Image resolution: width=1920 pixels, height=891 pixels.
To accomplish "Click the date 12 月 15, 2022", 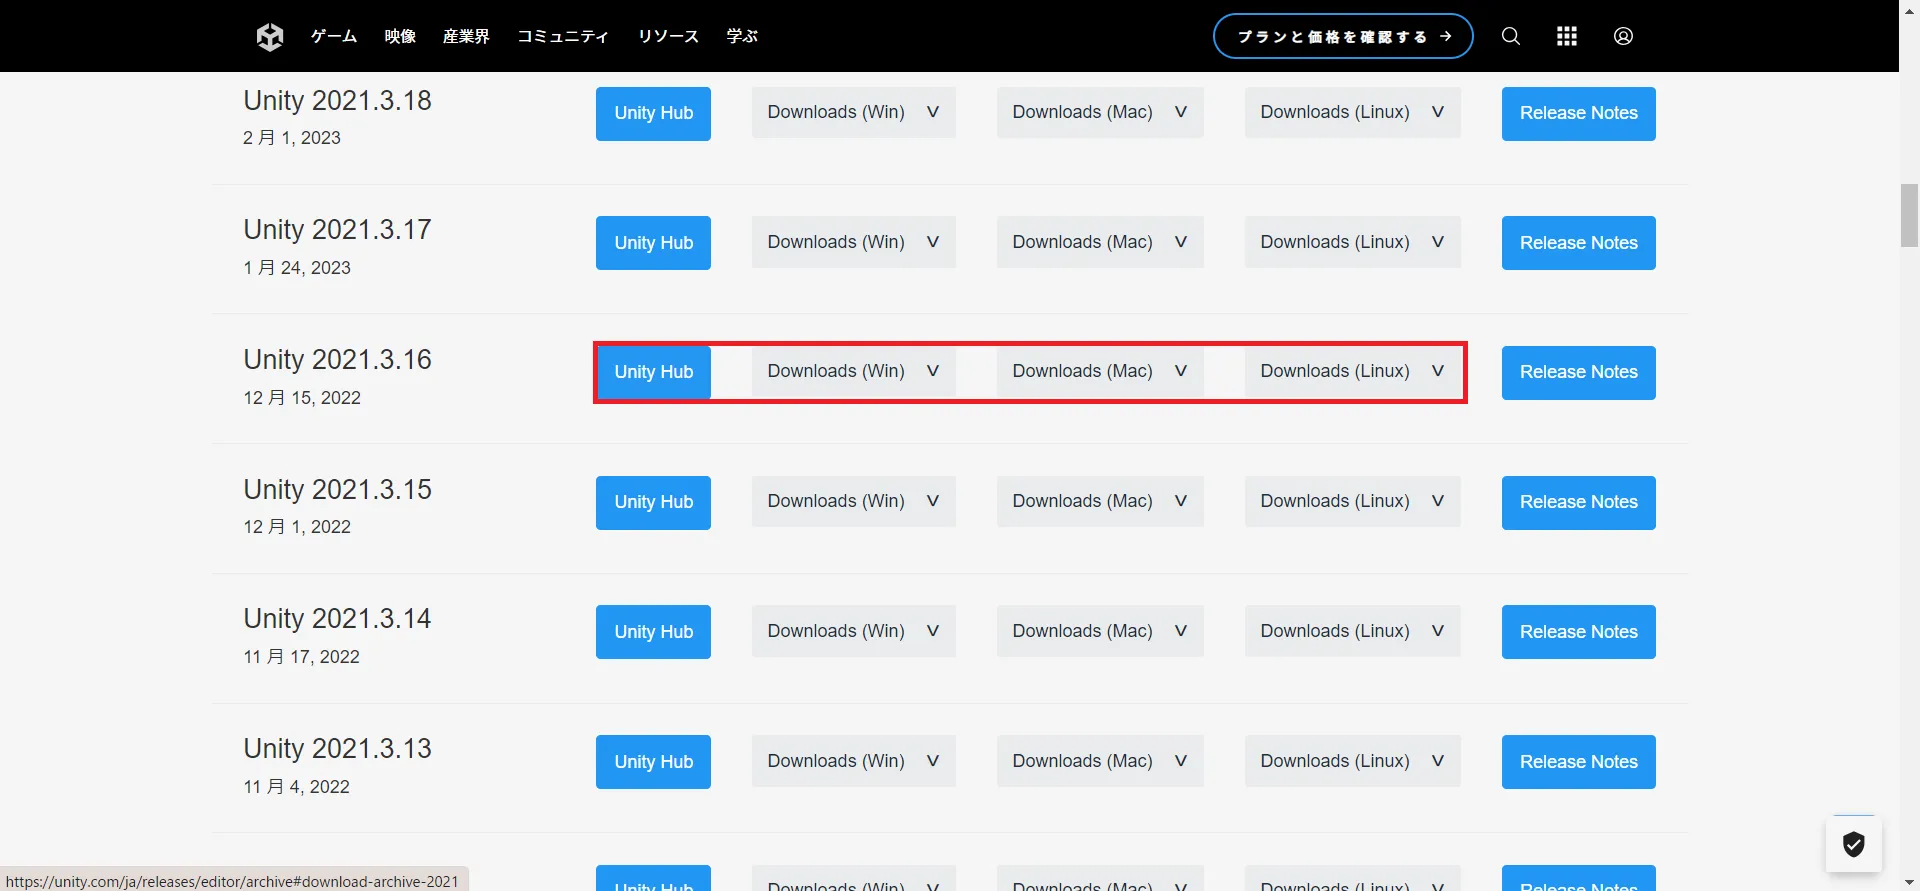I will pyautogui.click(x=302, y=397).
